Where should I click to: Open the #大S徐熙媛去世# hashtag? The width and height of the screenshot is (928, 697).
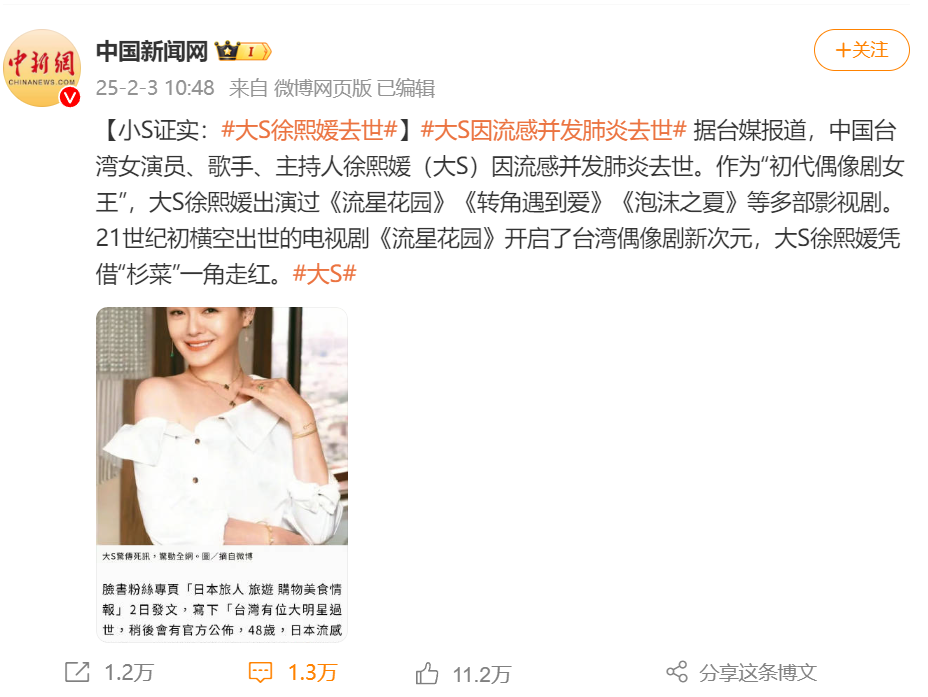click(x=309, y=130)
